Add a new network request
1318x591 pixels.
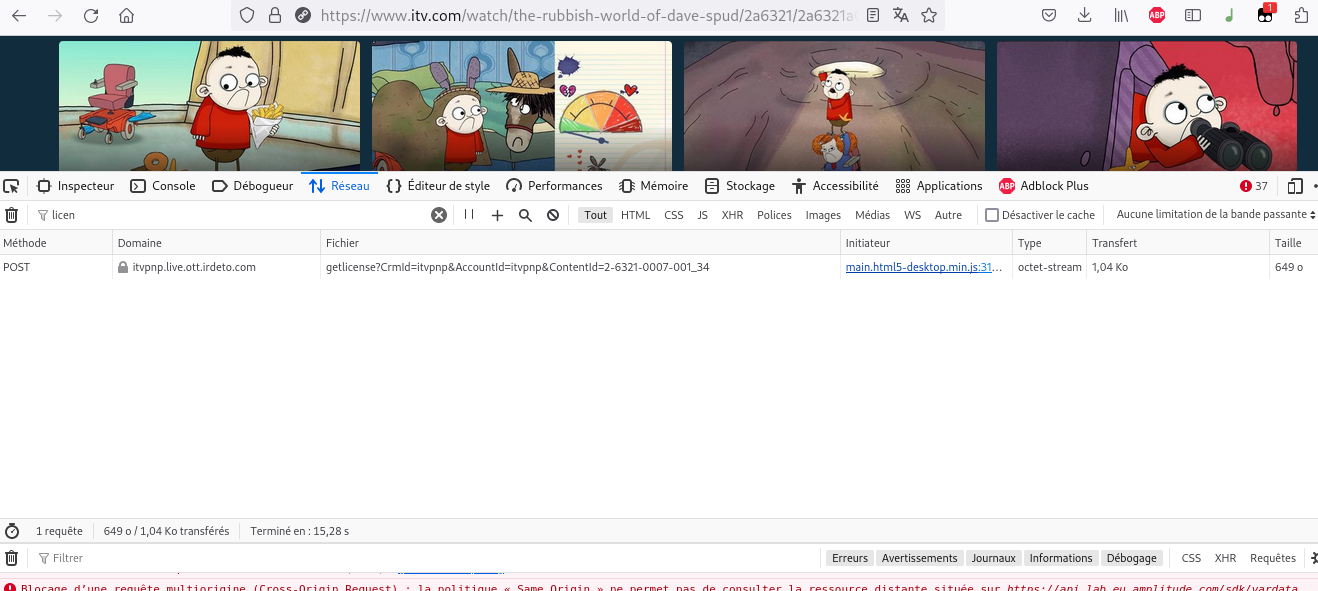(497, 215)
